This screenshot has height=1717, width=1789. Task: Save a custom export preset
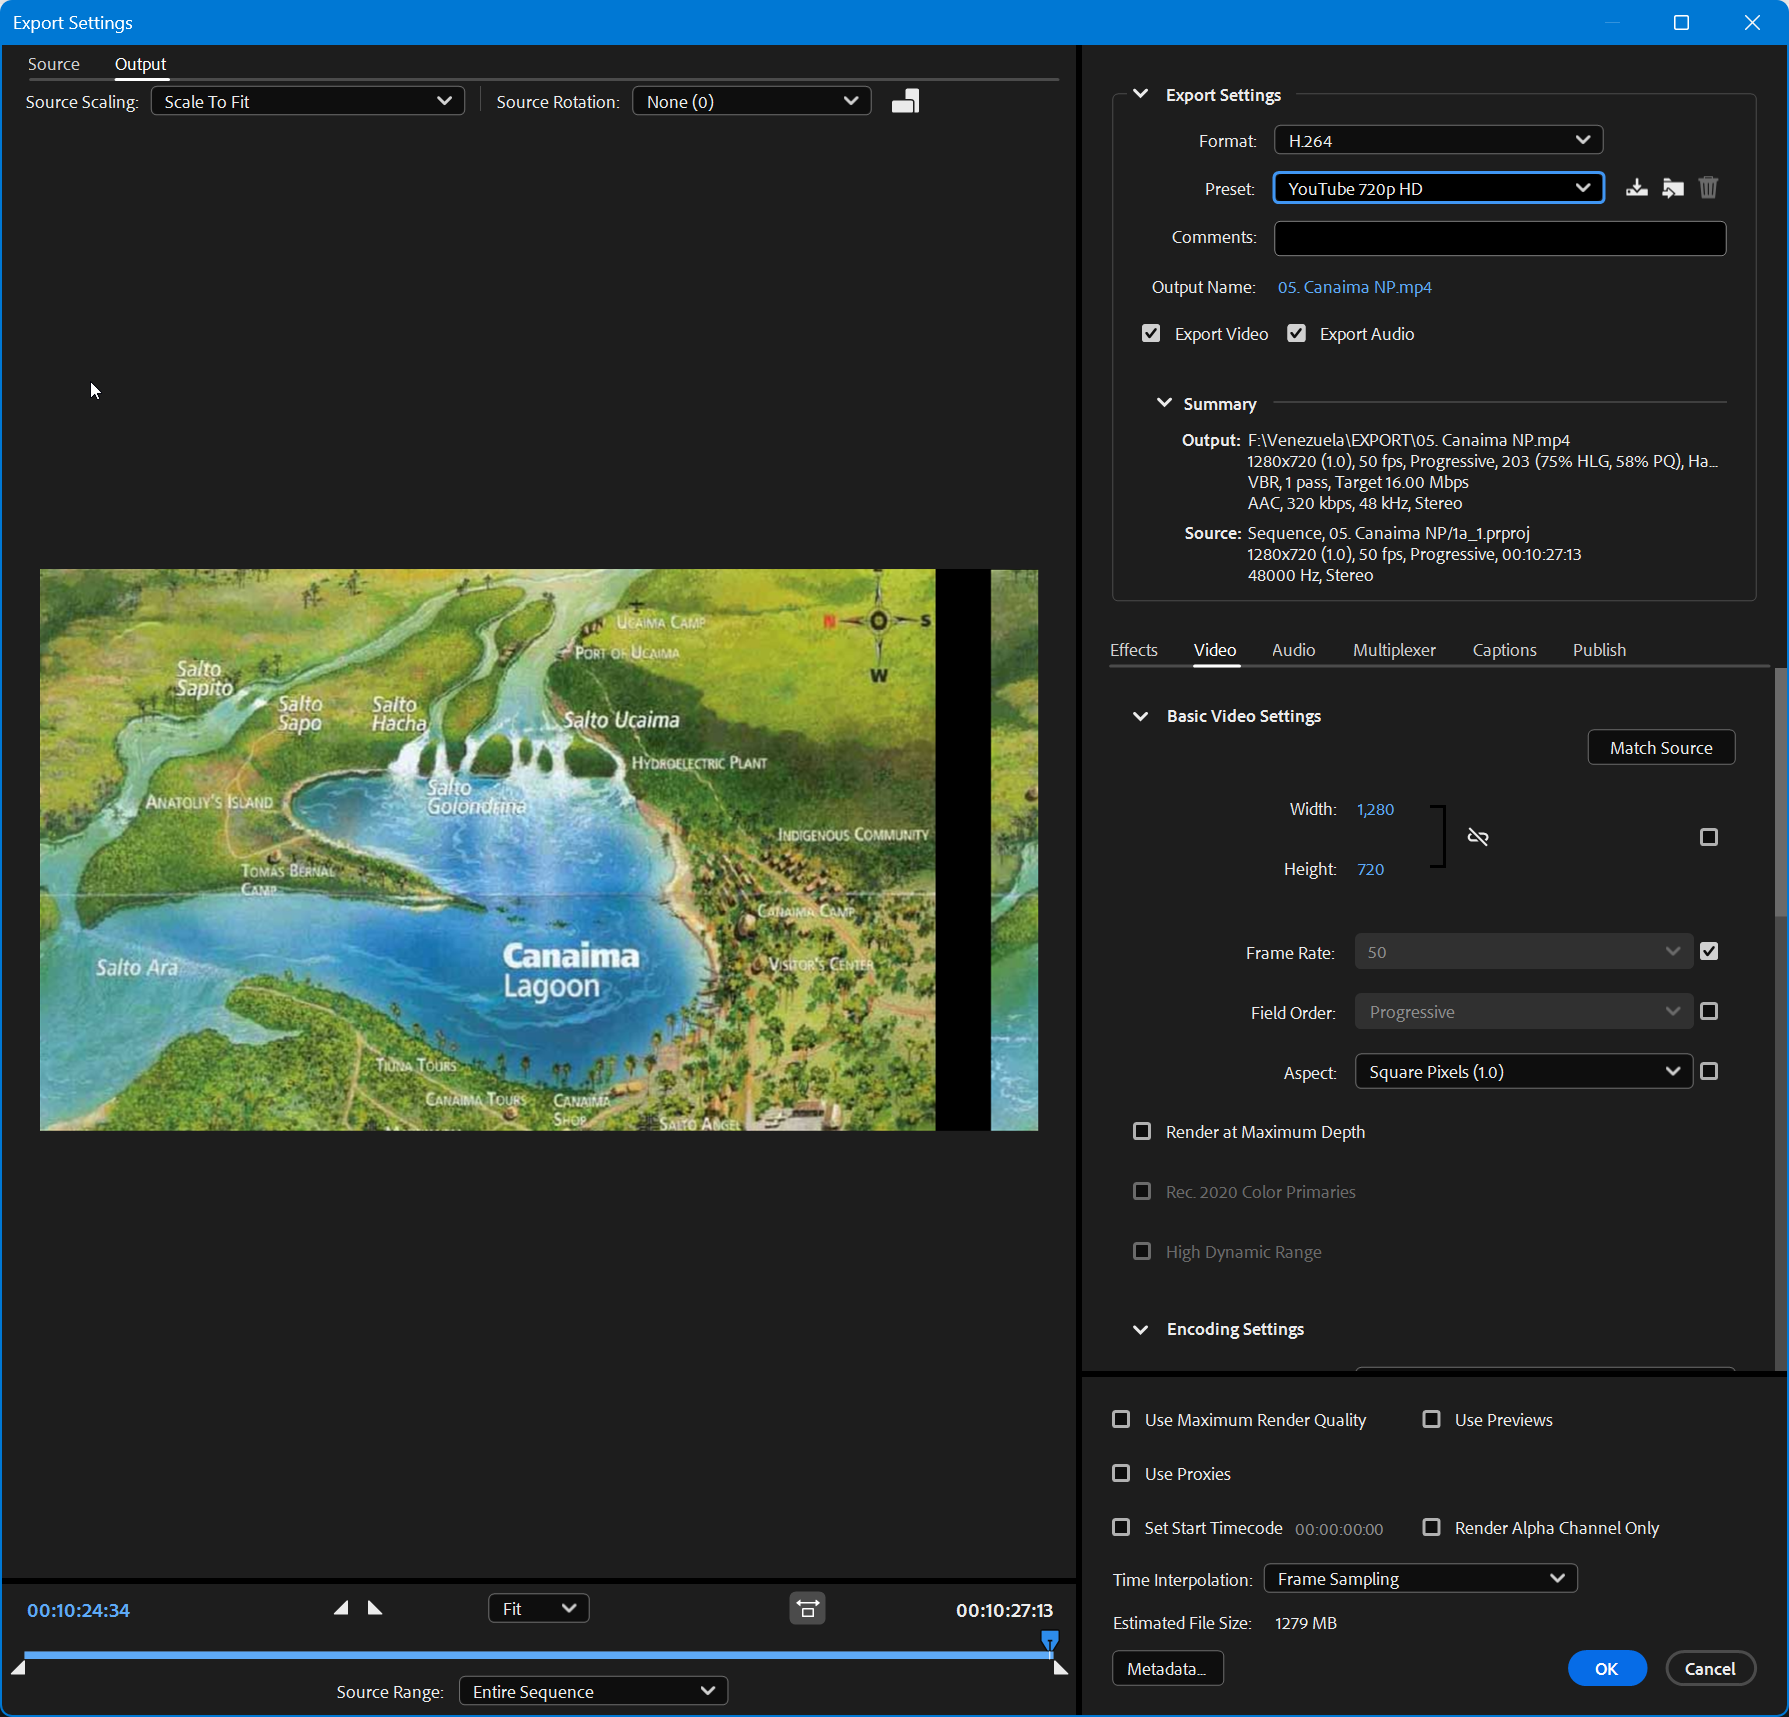coord(1637,187)
